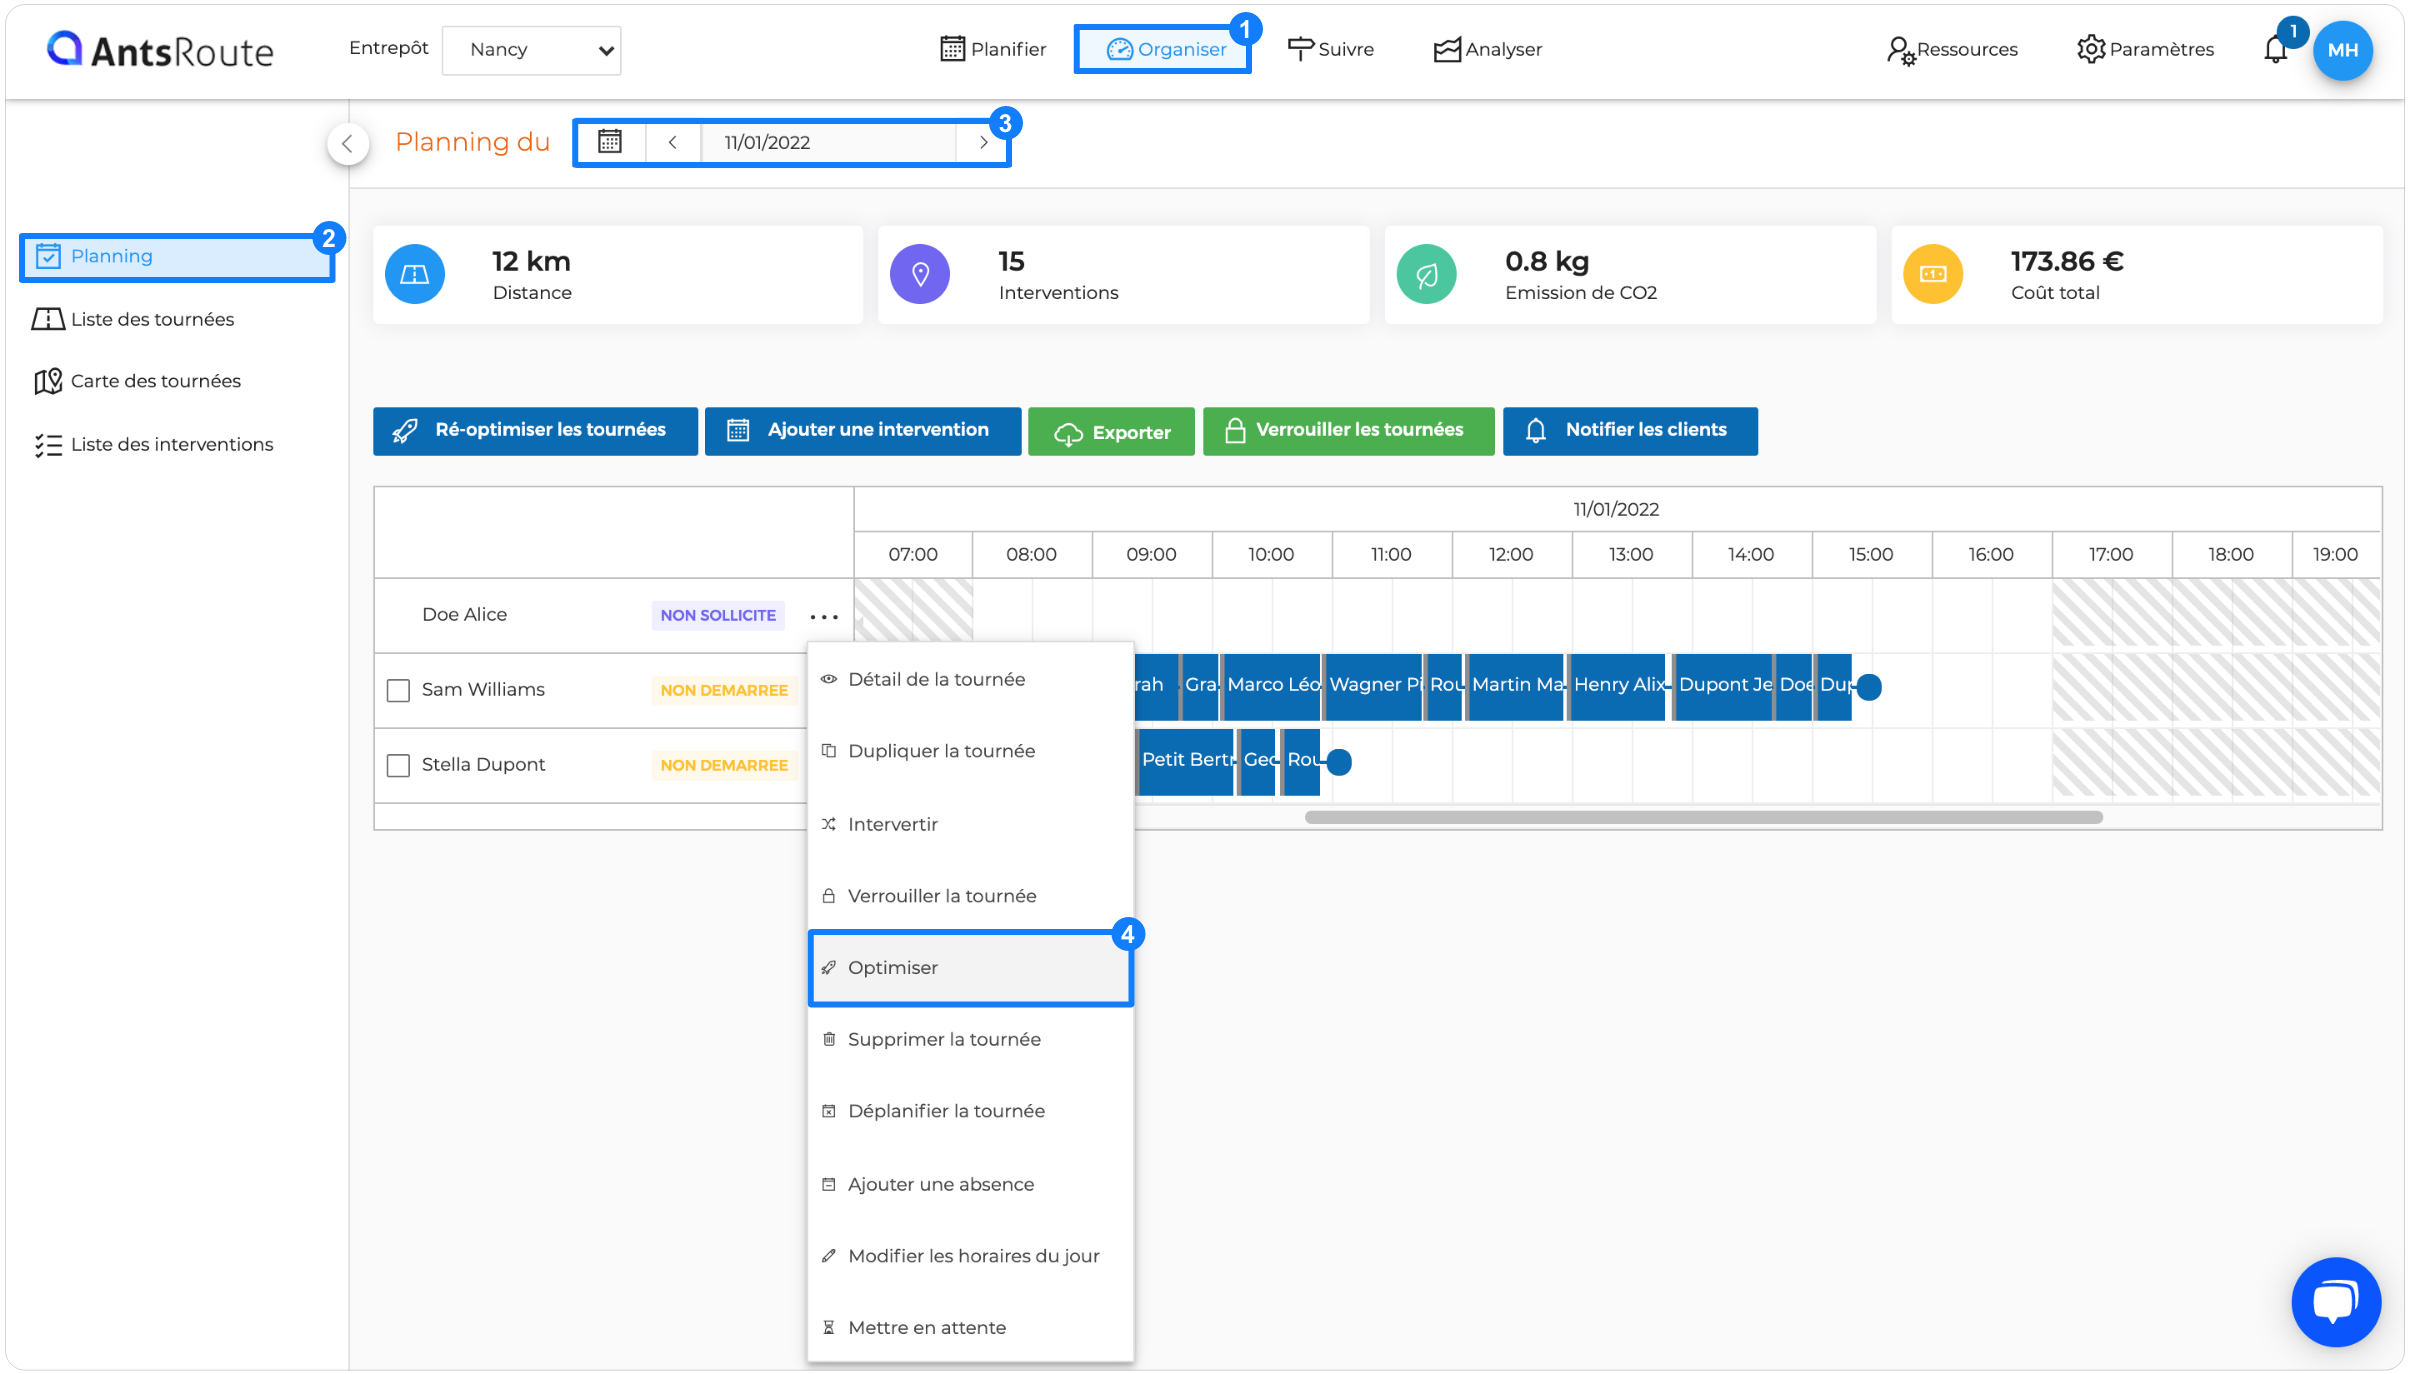The width and height of the screenshot is (2409, 1374).
Task: Select Mettre en attente
Action: (970, 1328)
